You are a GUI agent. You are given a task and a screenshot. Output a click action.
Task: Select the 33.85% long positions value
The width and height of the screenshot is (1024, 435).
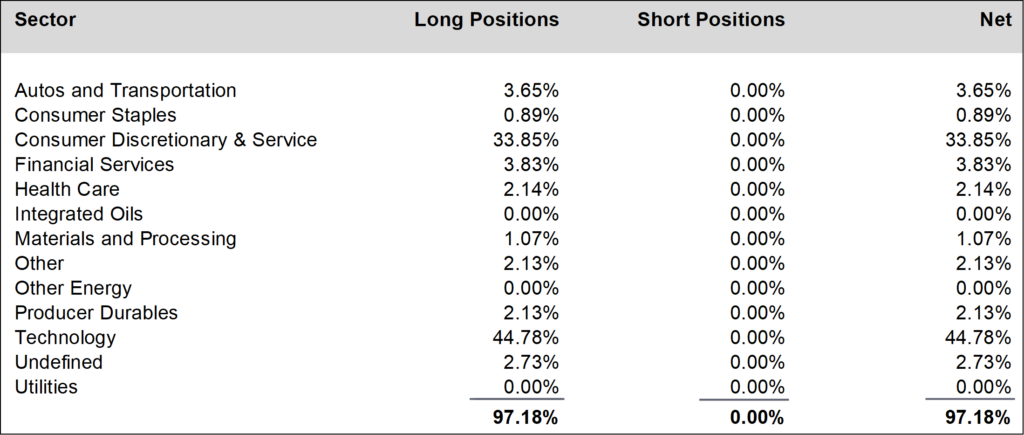point(526,140)
